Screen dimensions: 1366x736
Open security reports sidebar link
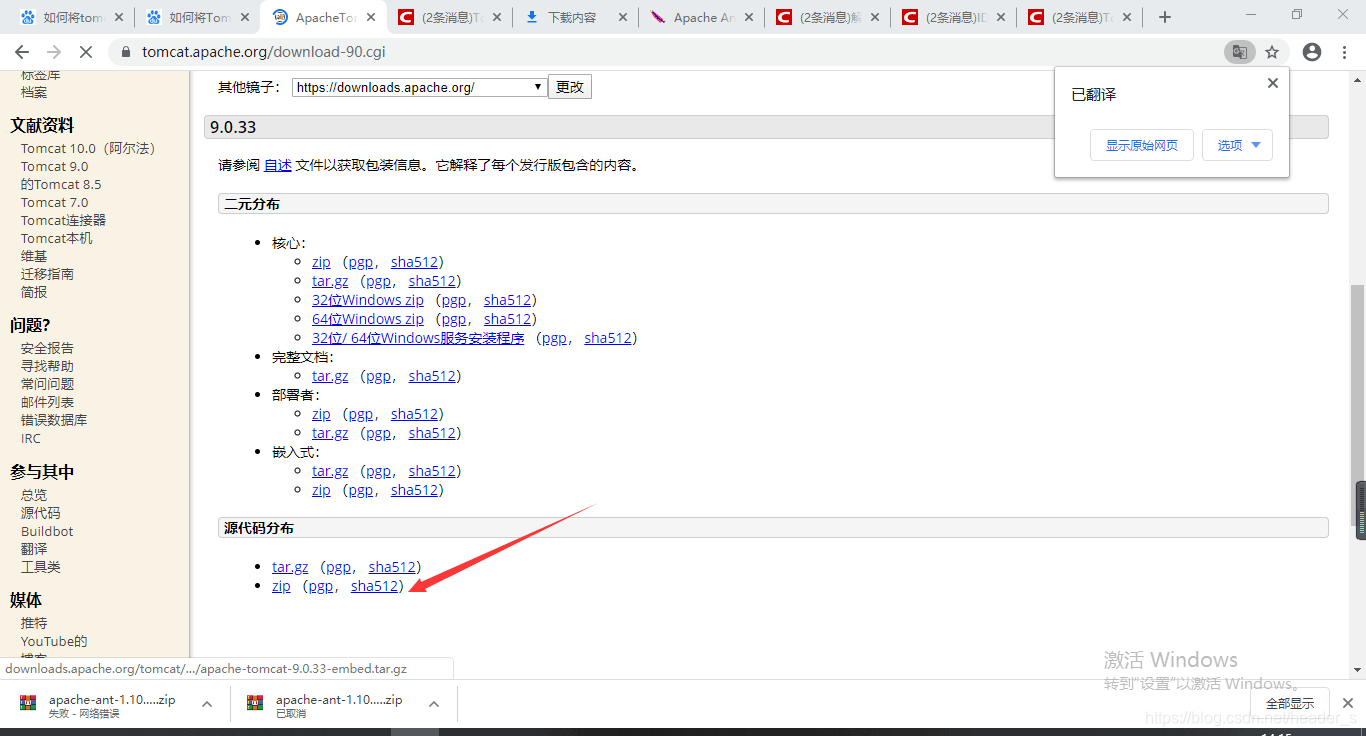tap(47, 348)
